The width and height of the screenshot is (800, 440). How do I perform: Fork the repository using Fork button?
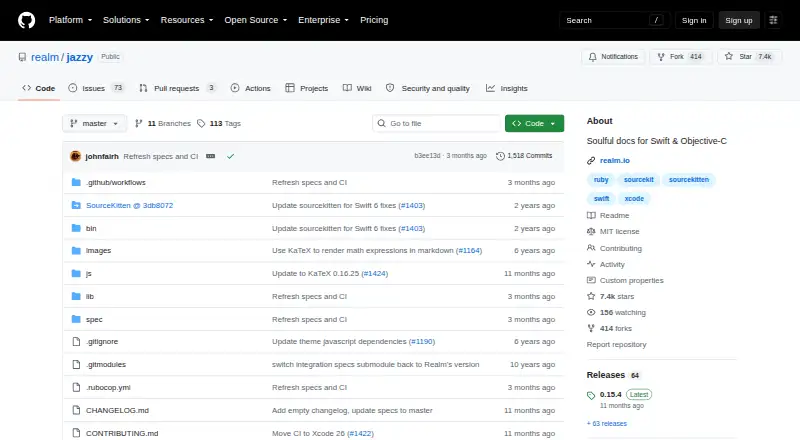pos(681,57)
